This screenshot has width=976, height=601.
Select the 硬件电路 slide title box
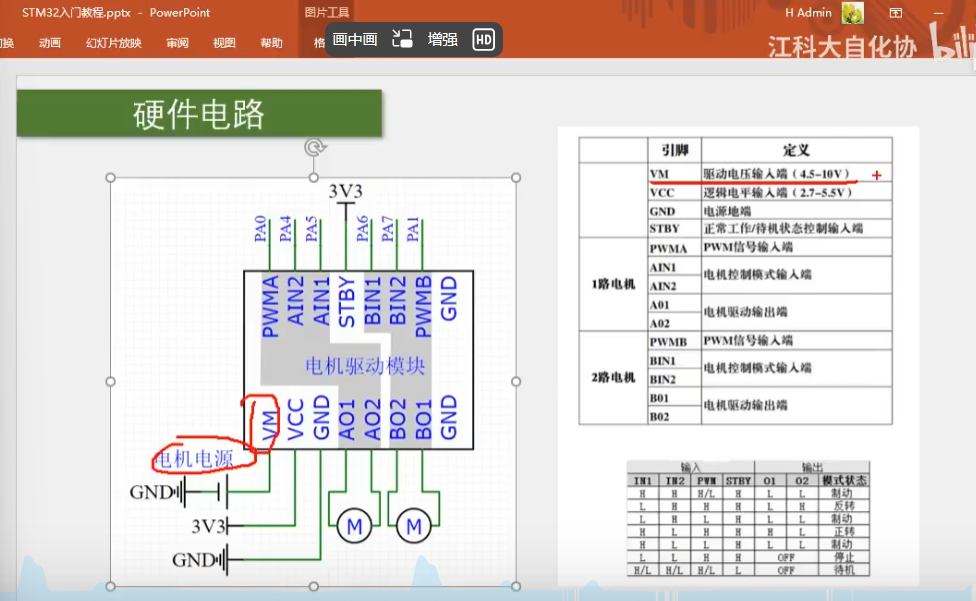(x=199, y=113)
